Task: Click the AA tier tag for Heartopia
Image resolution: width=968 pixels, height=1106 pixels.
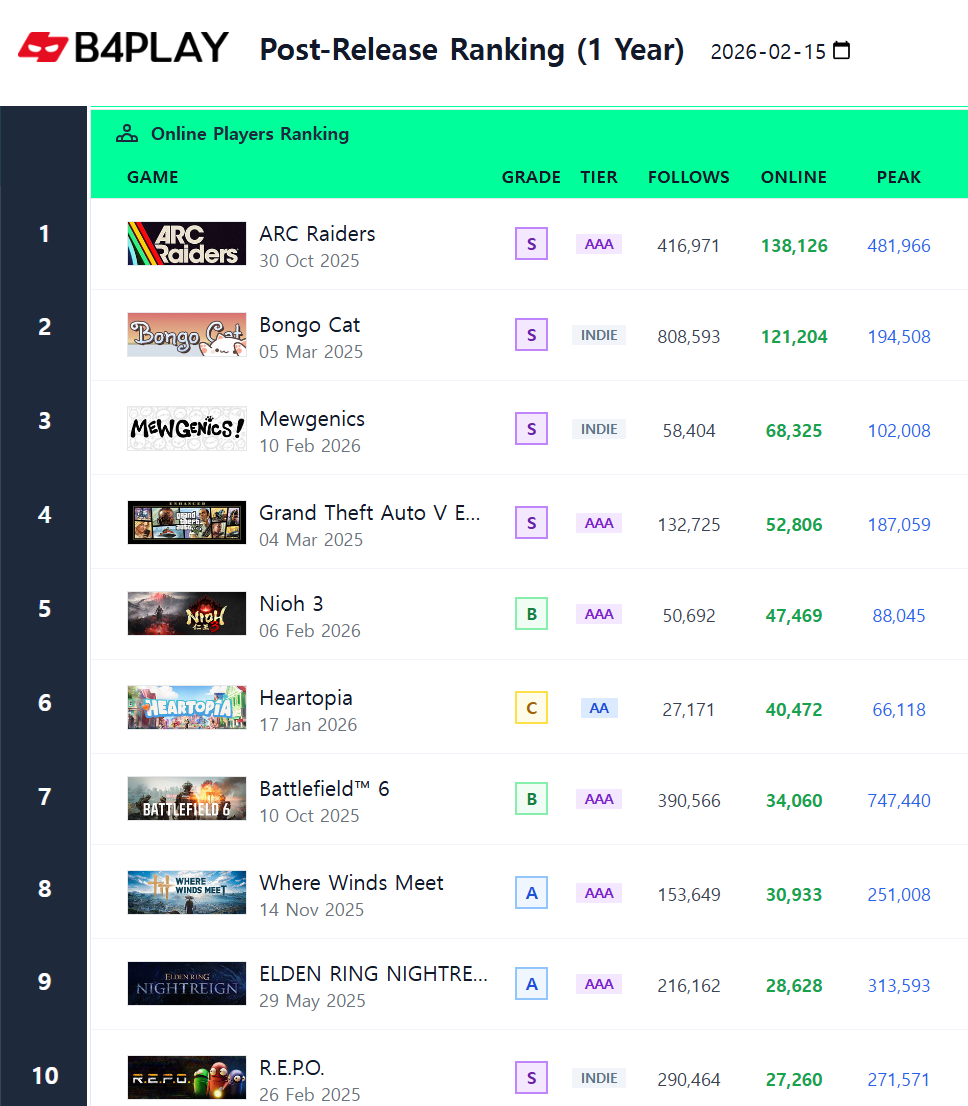Action: tap(599, 707)
